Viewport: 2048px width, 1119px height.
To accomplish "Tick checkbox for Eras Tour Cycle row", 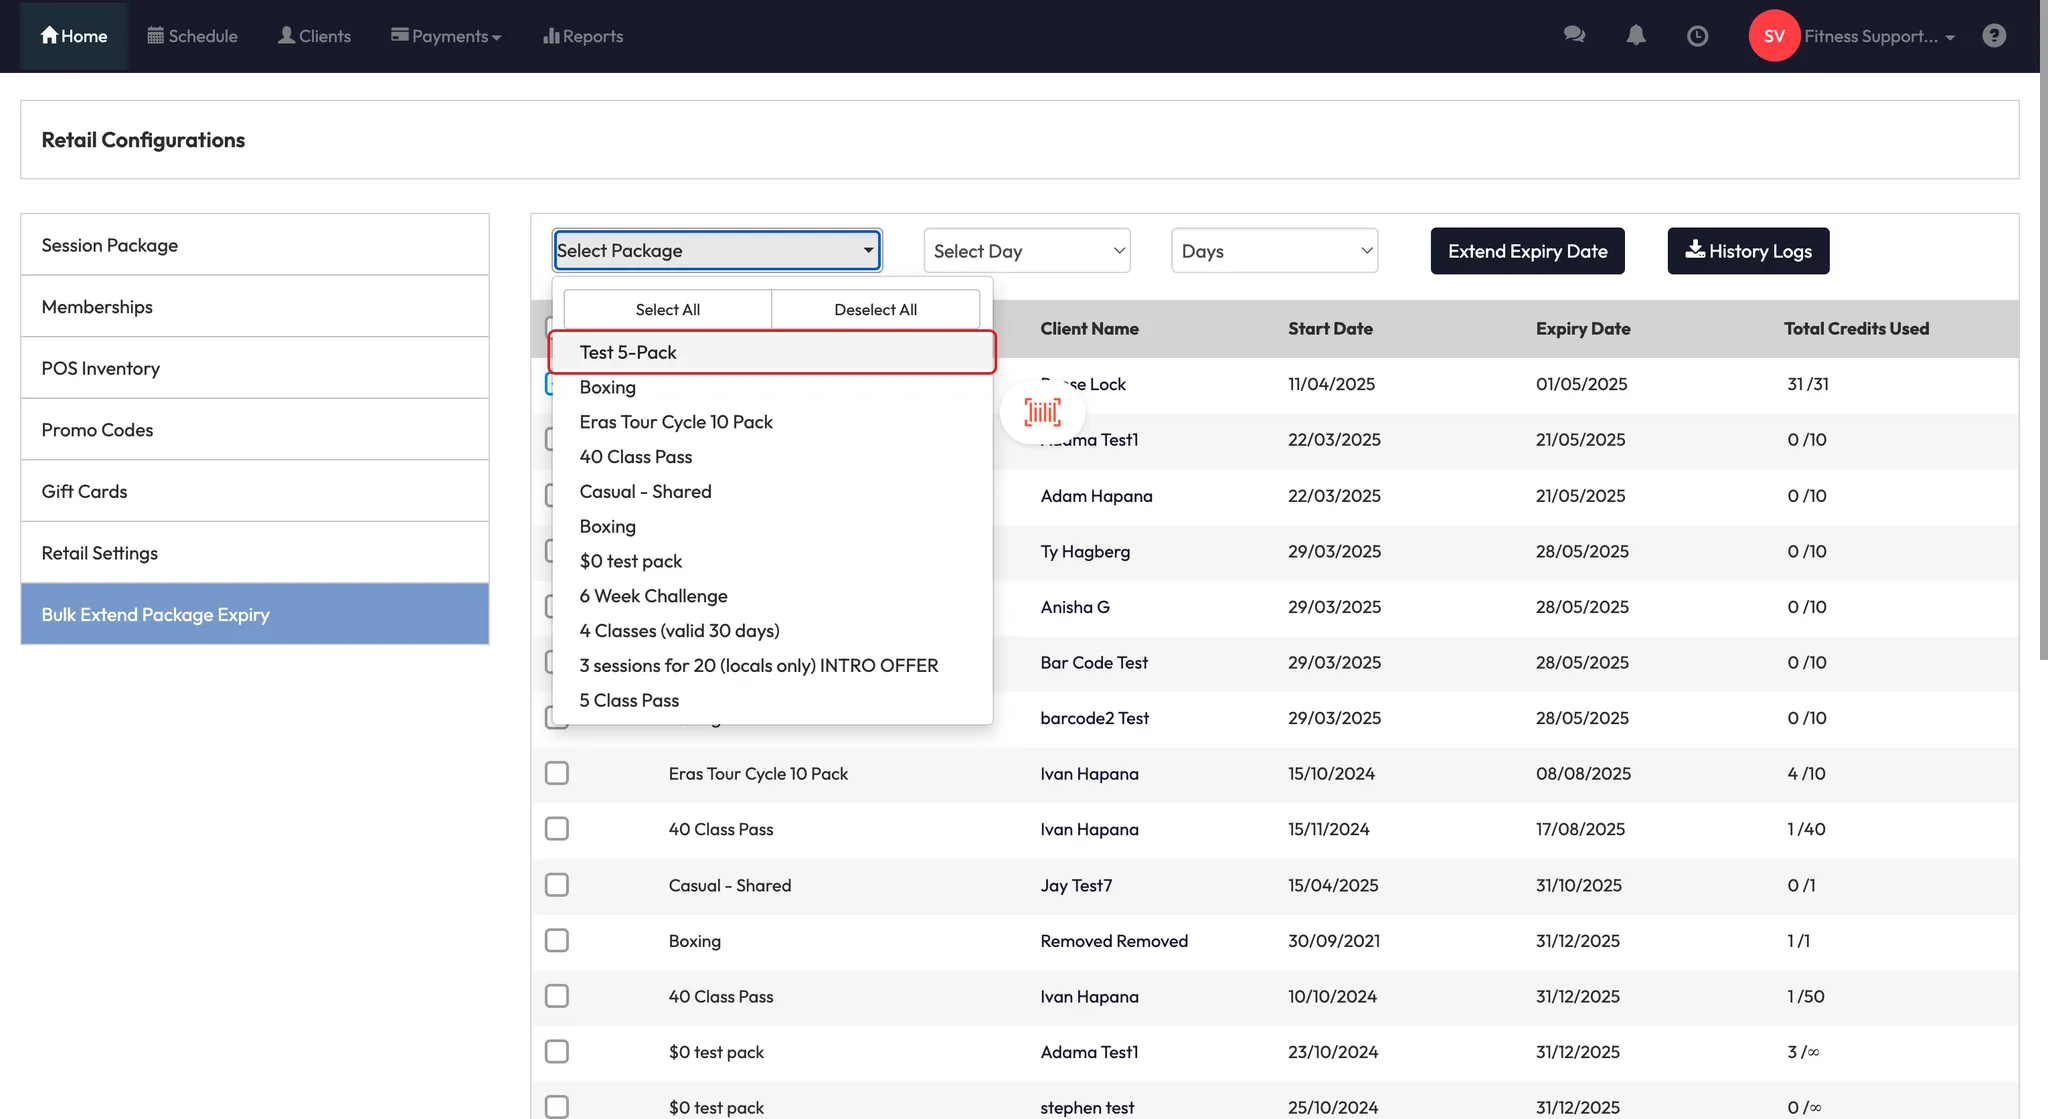I will point(557,773).
